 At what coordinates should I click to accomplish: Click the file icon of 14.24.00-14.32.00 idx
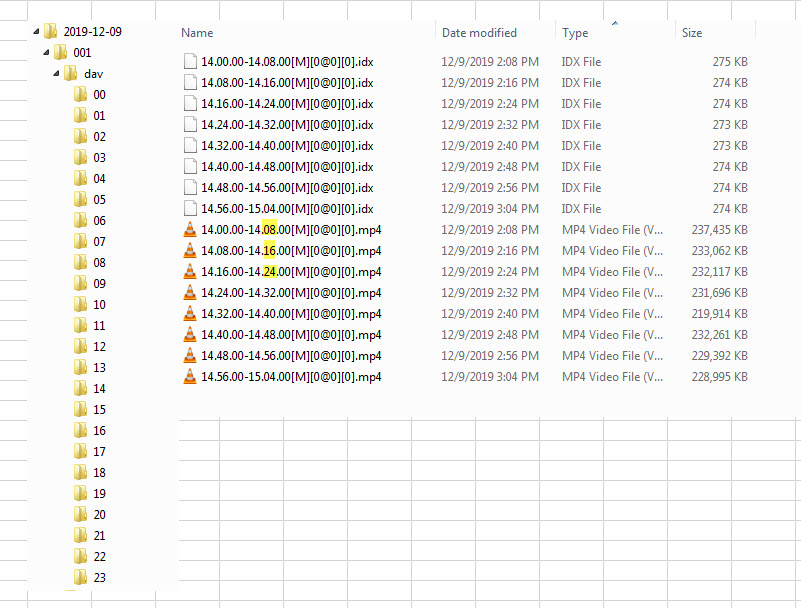(190, 125)
